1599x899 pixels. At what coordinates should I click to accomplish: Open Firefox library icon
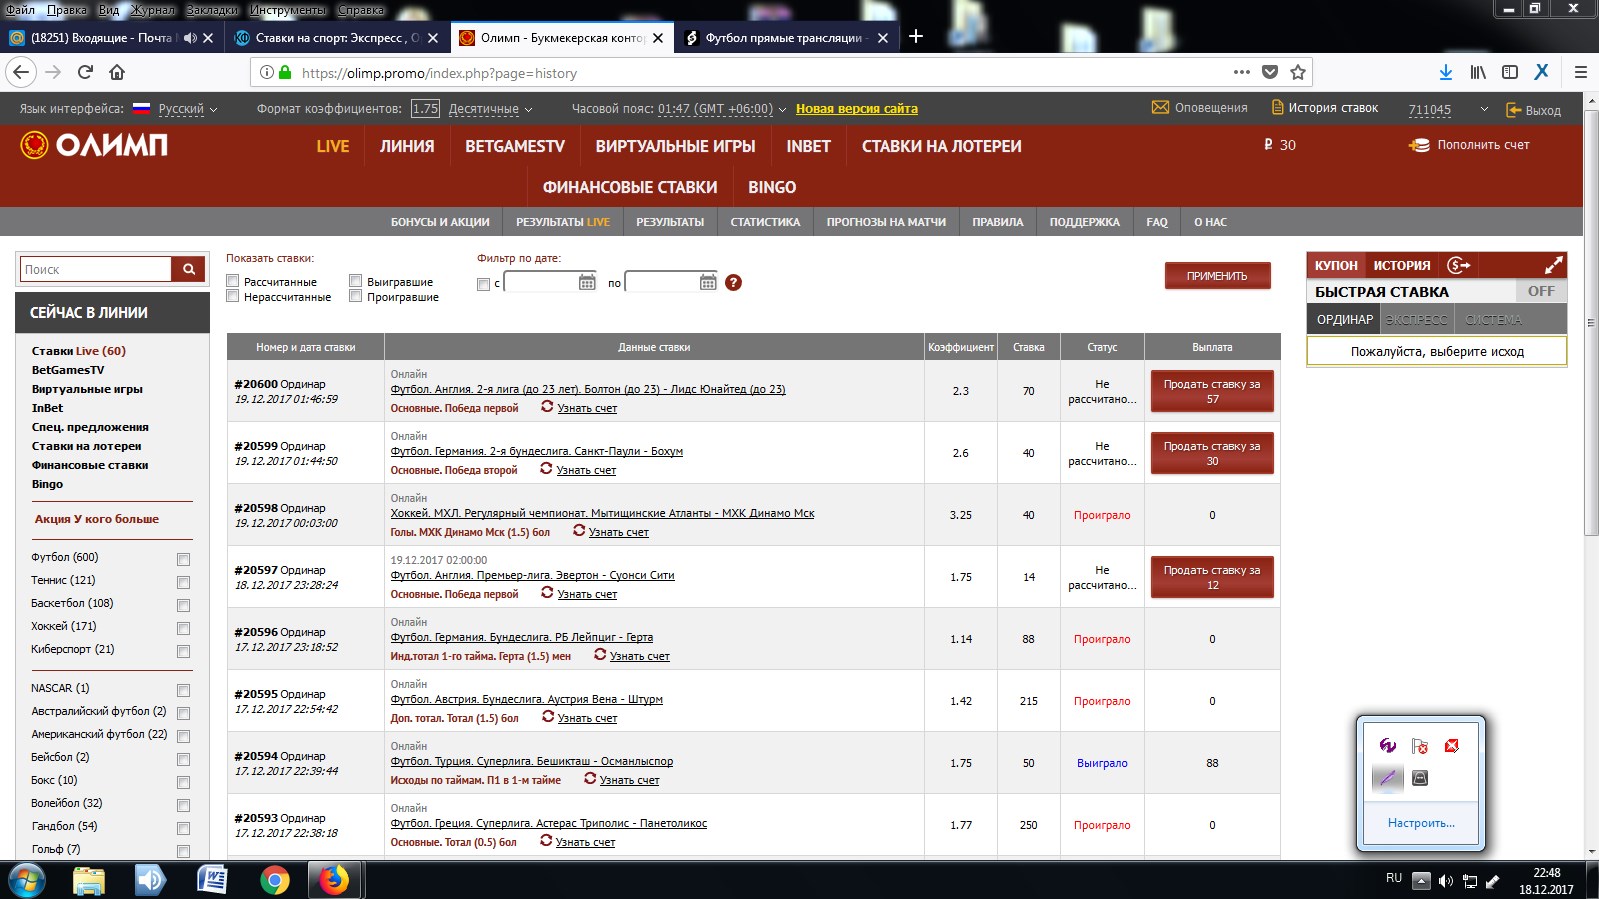coord(1478,72)
